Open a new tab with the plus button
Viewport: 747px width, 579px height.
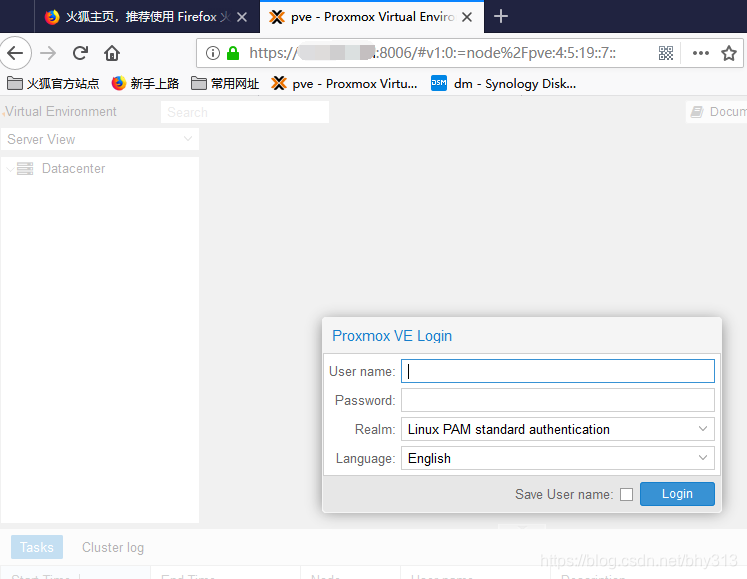pos(501,17)
